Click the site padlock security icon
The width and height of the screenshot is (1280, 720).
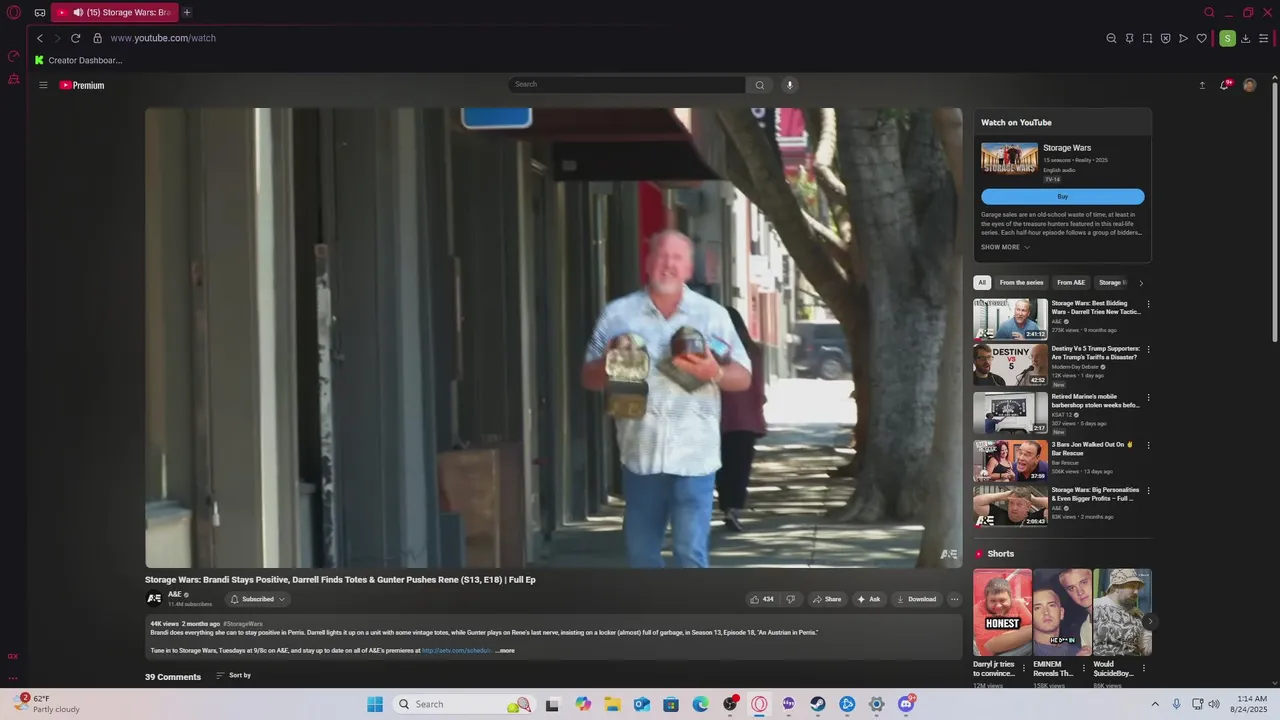[97, 38]
